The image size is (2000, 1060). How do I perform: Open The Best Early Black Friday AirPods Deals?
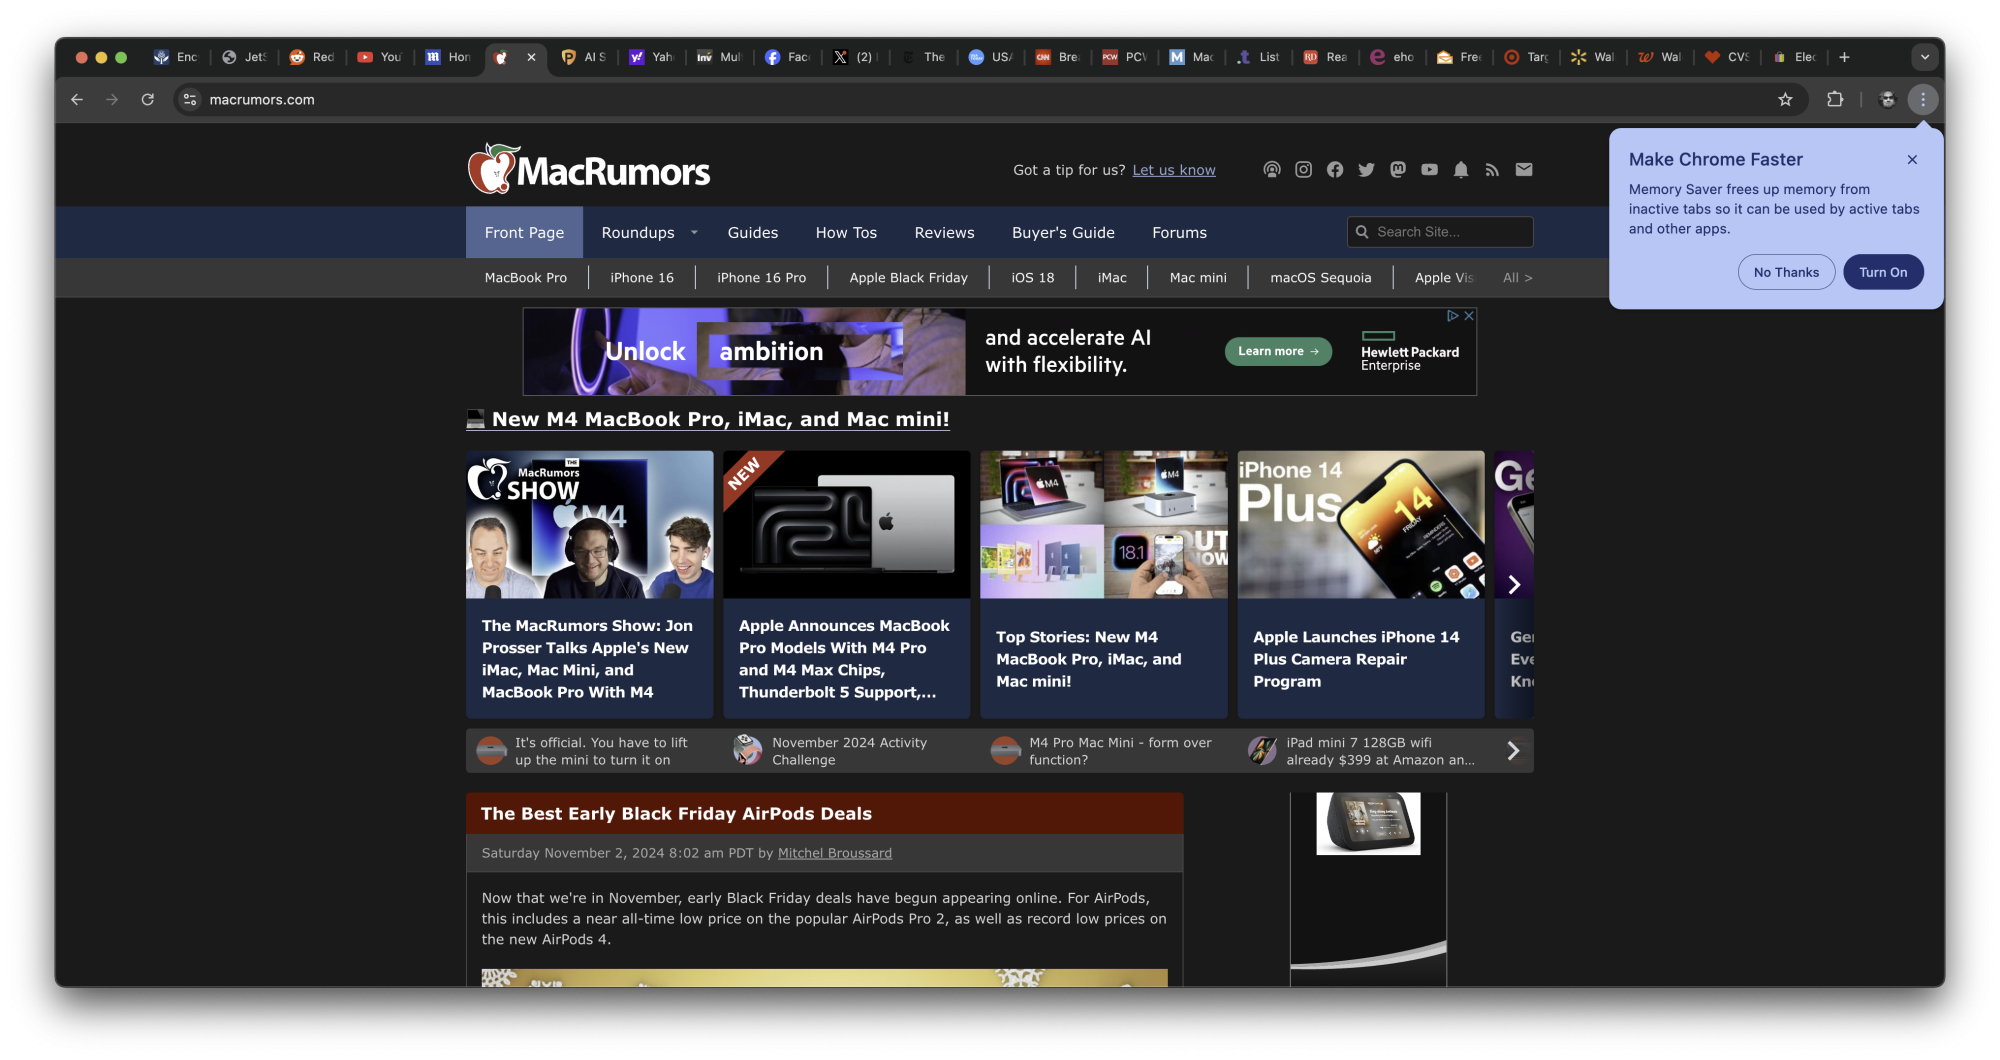(x=676, y=814)
